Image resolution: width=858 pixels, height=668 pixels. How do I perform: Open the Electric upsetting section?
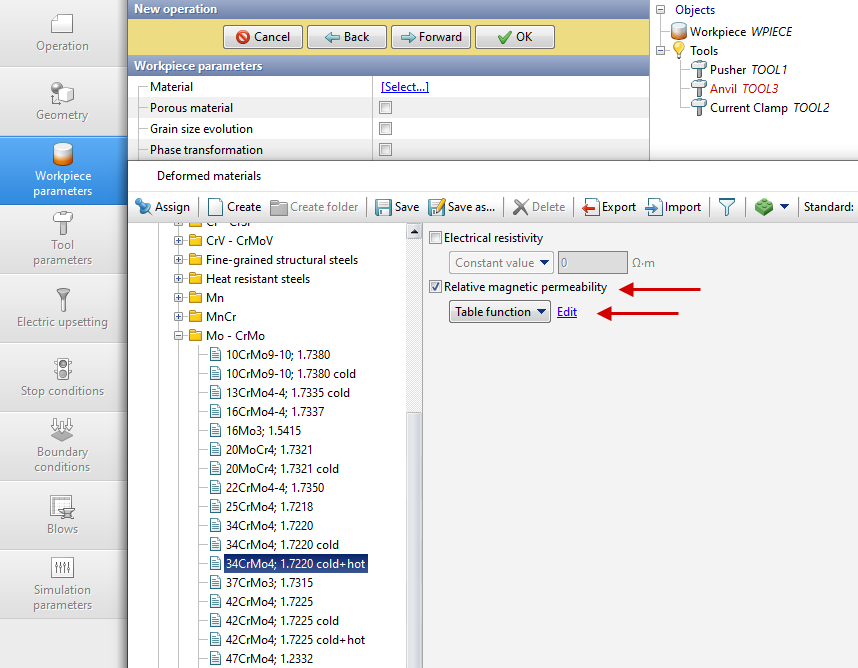(62, 307)
